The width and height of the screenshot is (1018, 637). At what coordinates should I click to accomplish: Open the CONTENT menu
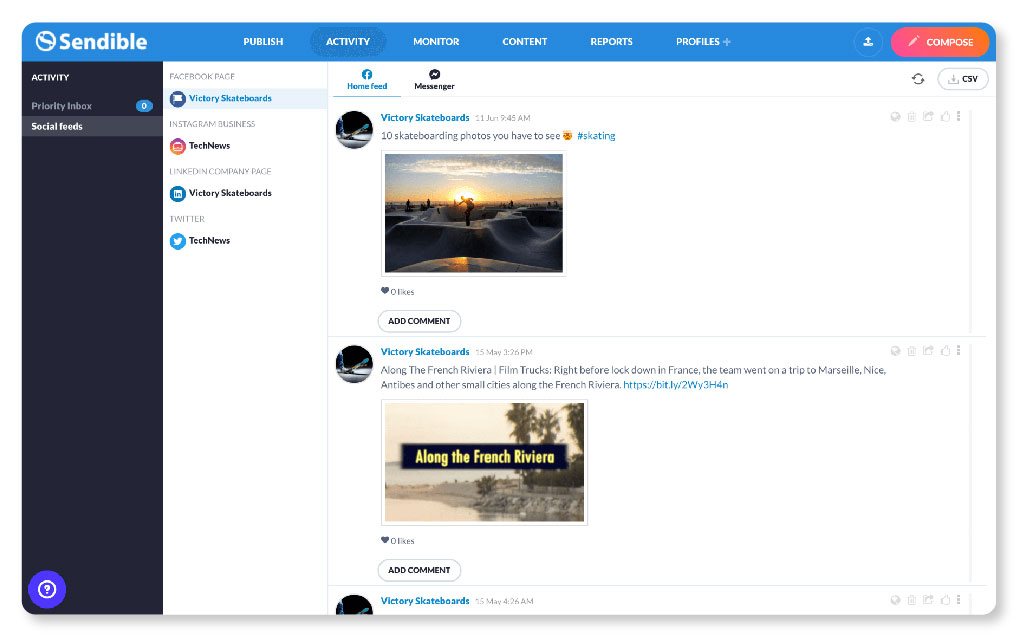click(525, 42)
